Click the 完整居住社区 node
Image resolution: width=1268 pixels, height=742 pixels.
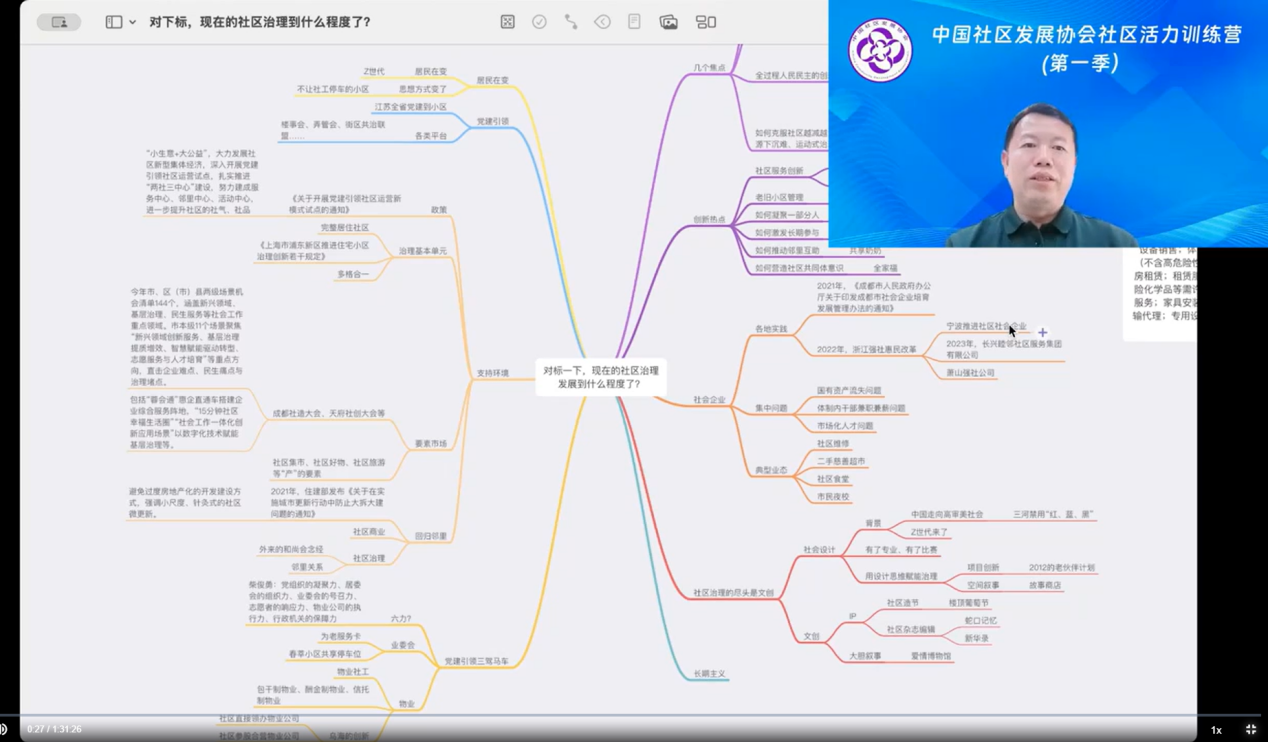345,228
